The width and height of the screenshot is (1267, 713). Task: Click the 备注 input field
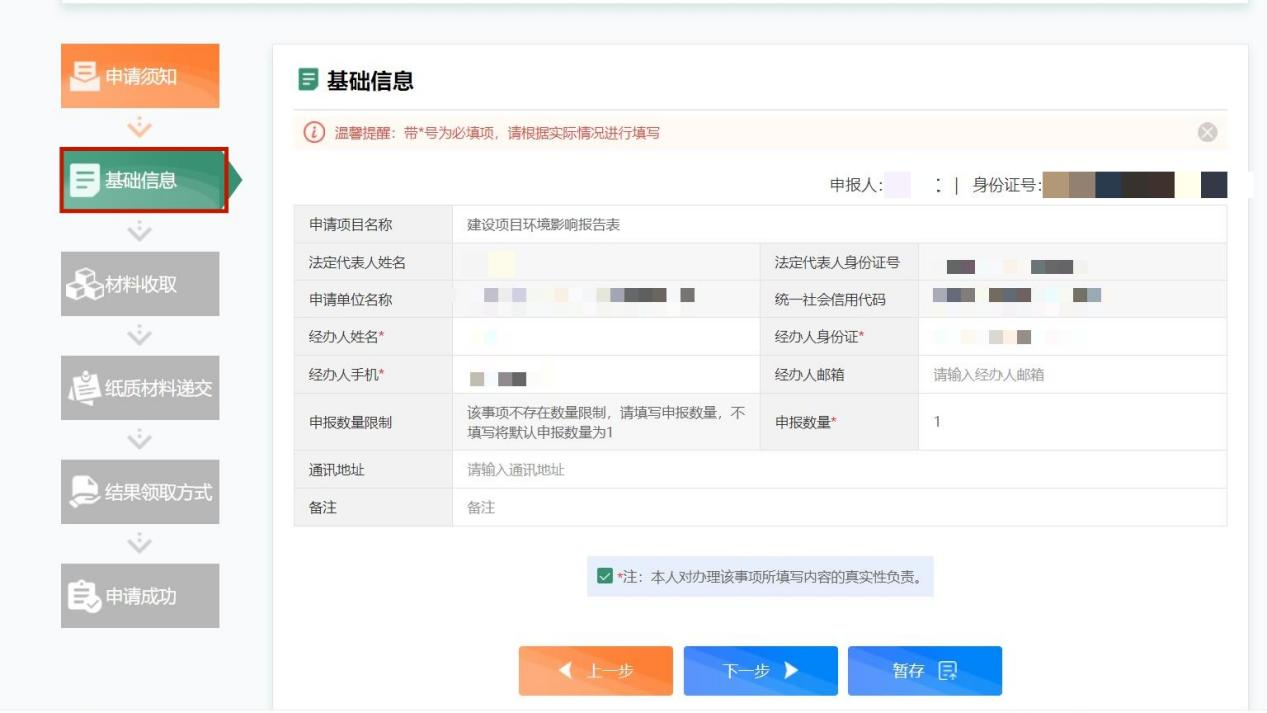click(838, 508)
